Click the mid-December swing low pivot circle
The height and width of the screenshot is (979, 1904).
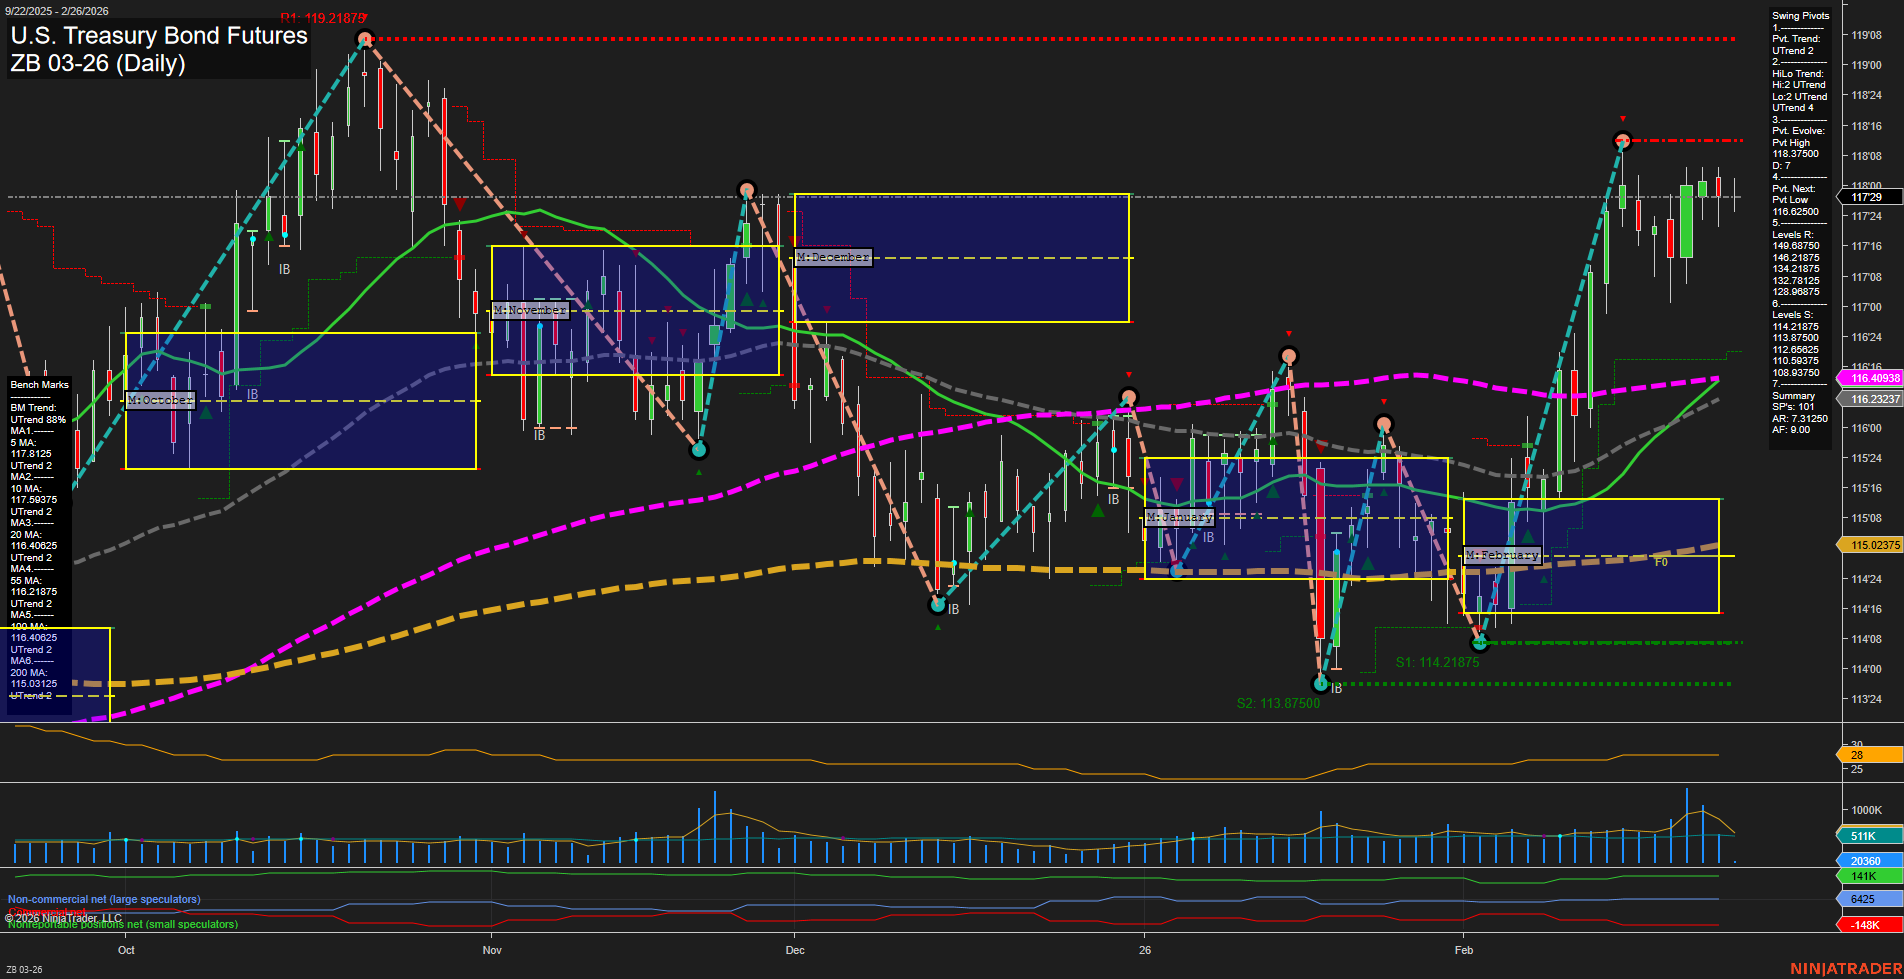(x=938, y=604)
